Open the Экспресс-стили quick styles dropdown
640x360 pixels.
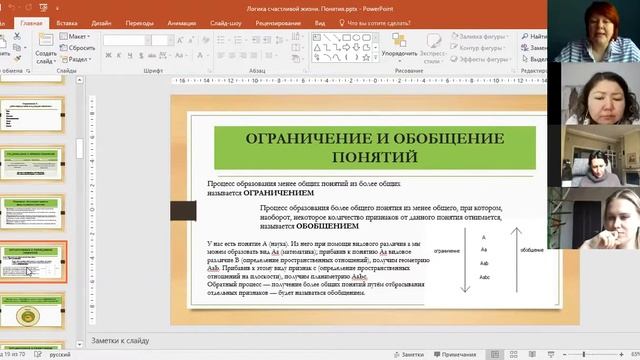[x=433, y=48]
